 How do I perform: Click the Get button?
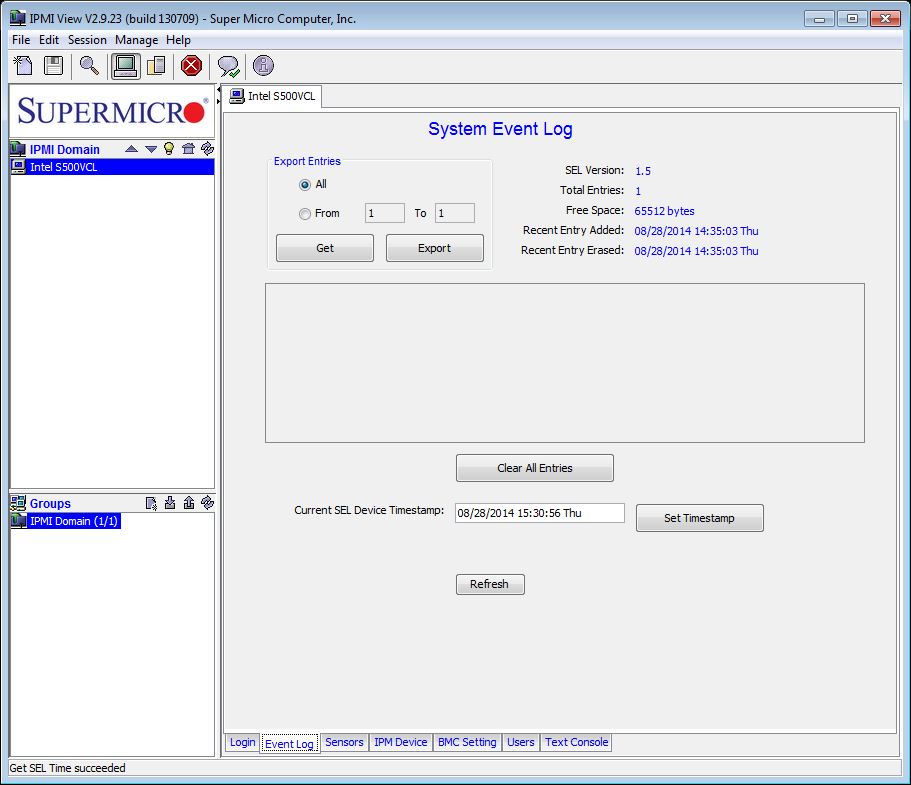[x=325, y=248]
